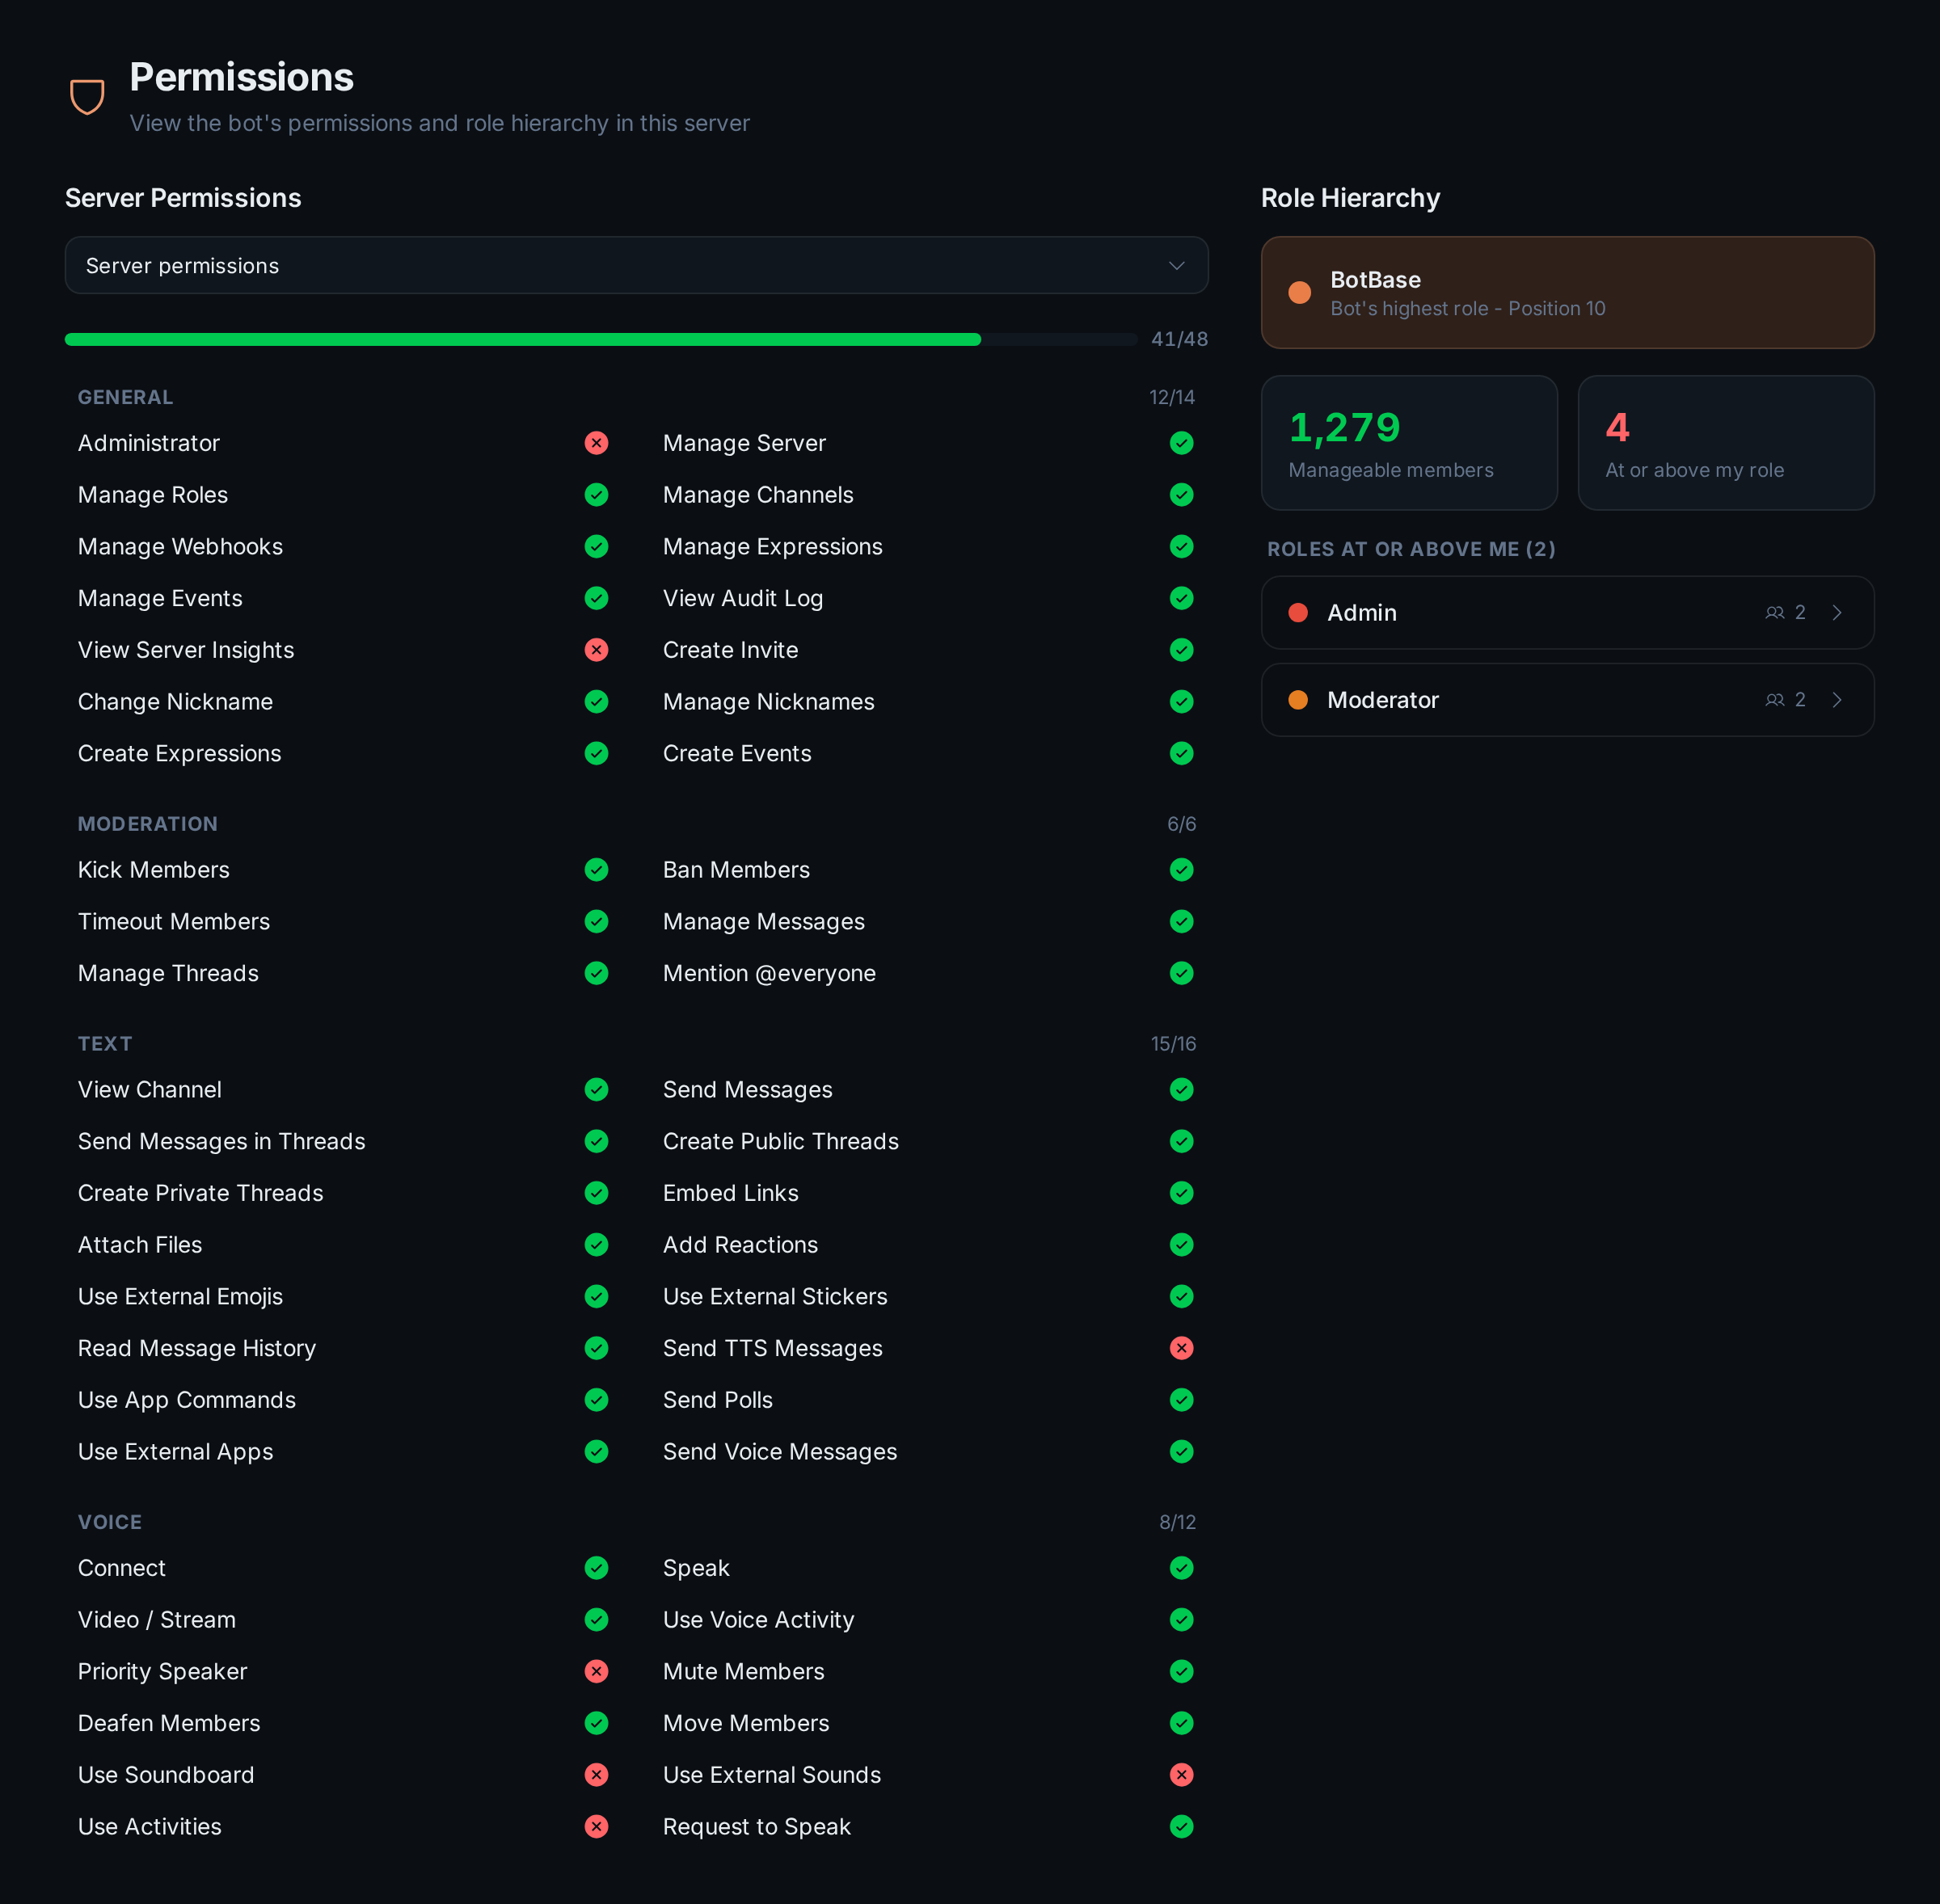Click the TEXT section header

(x=105, y=1044)
